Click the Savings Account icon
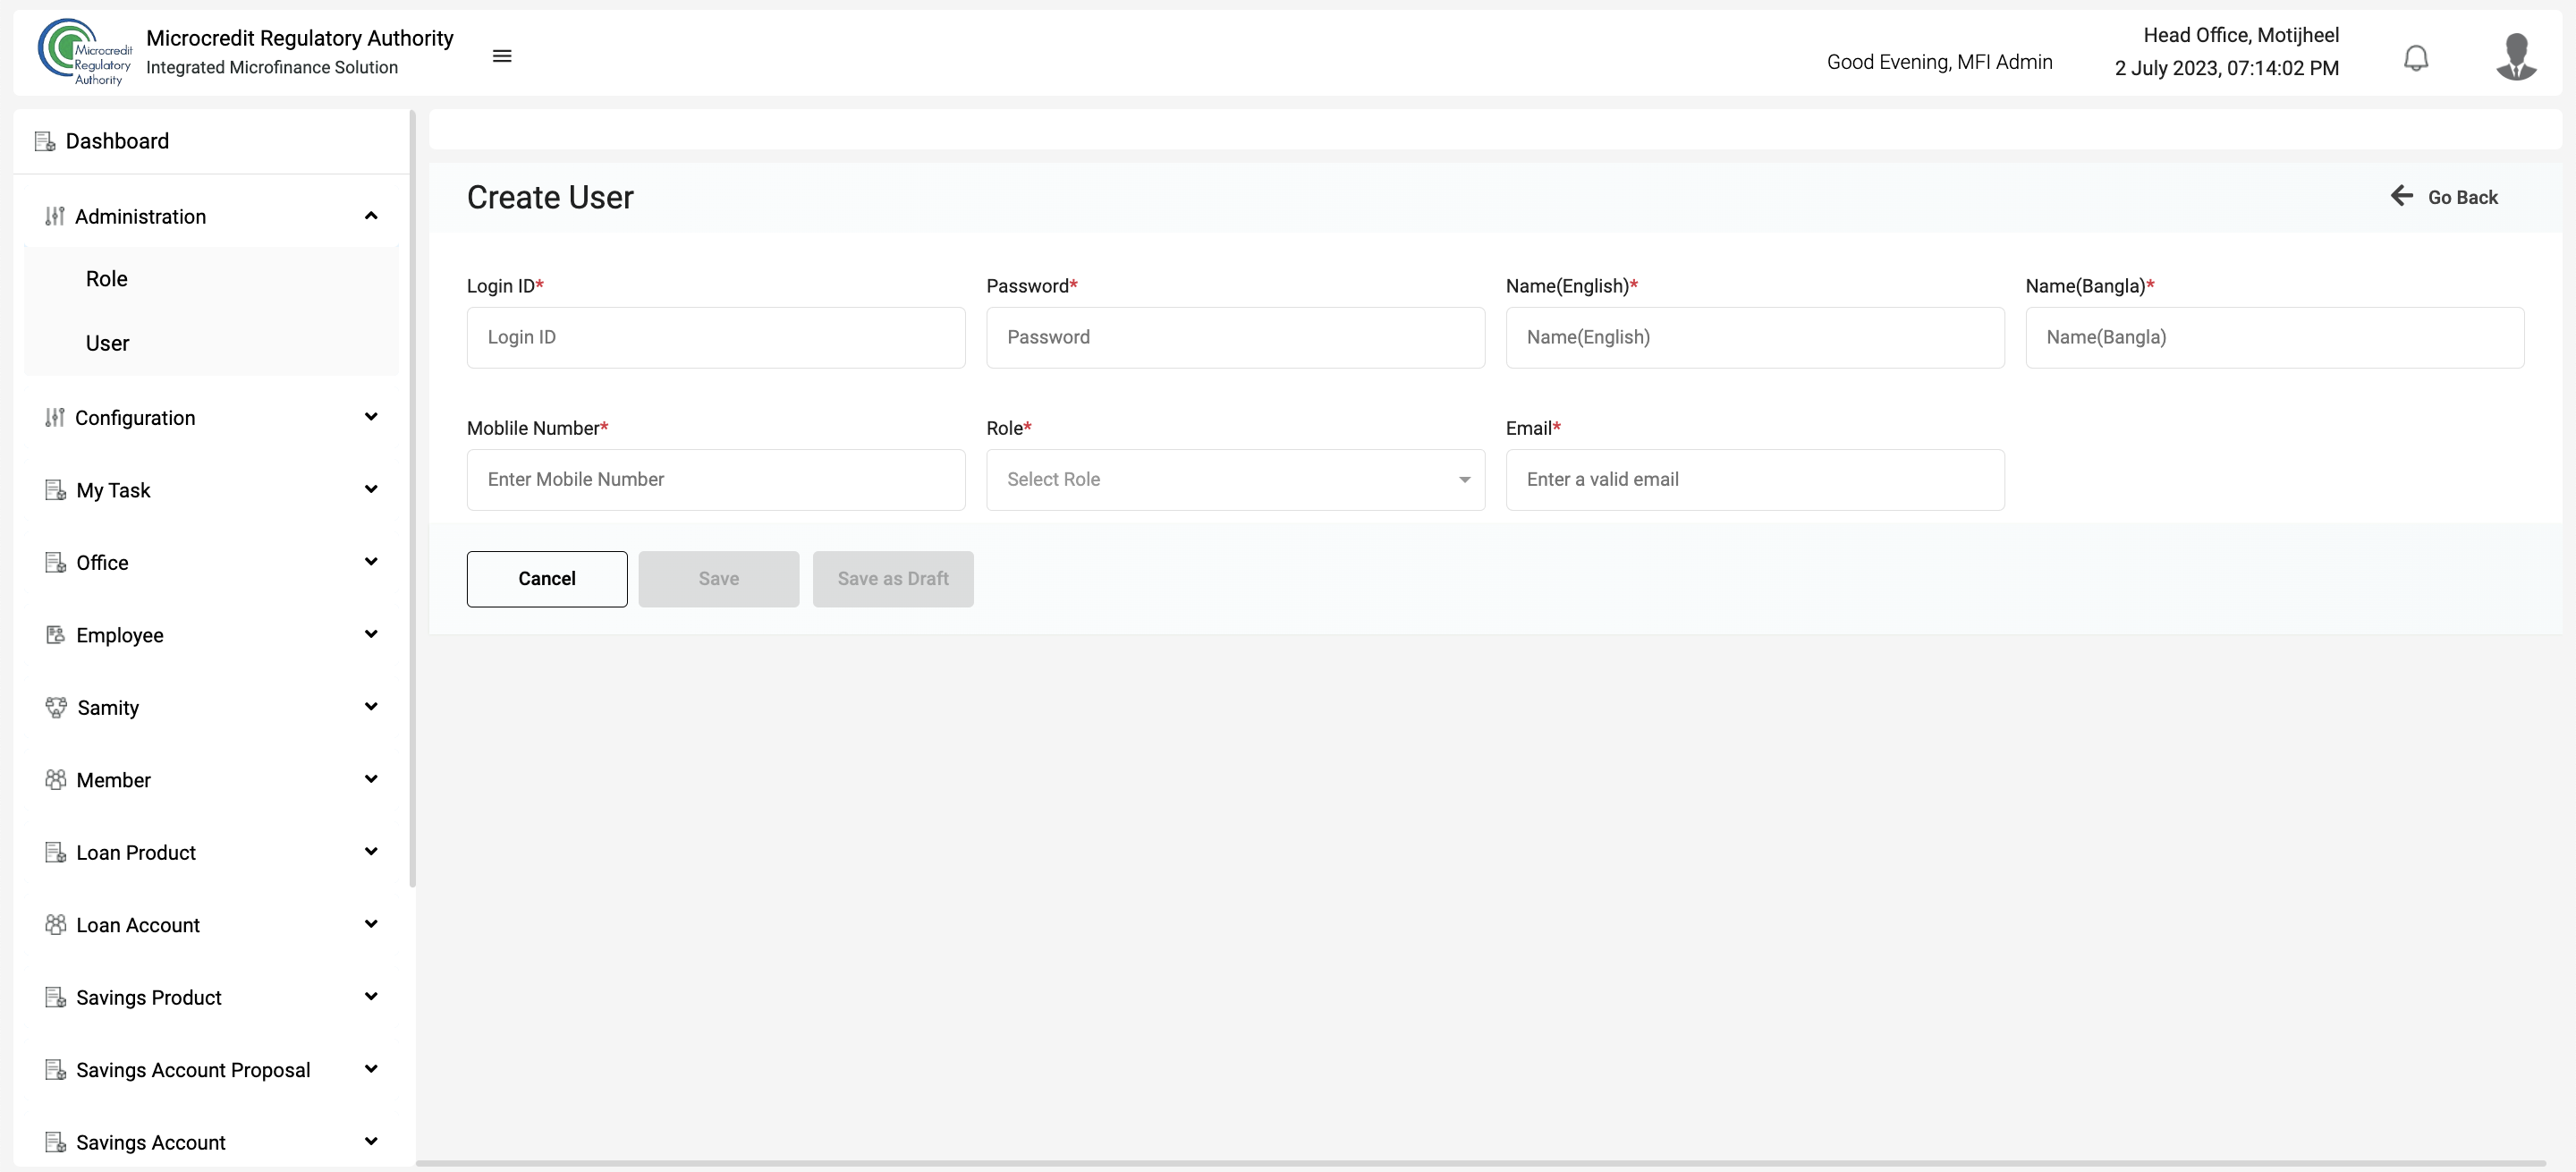 click(x=56, y=1142)
